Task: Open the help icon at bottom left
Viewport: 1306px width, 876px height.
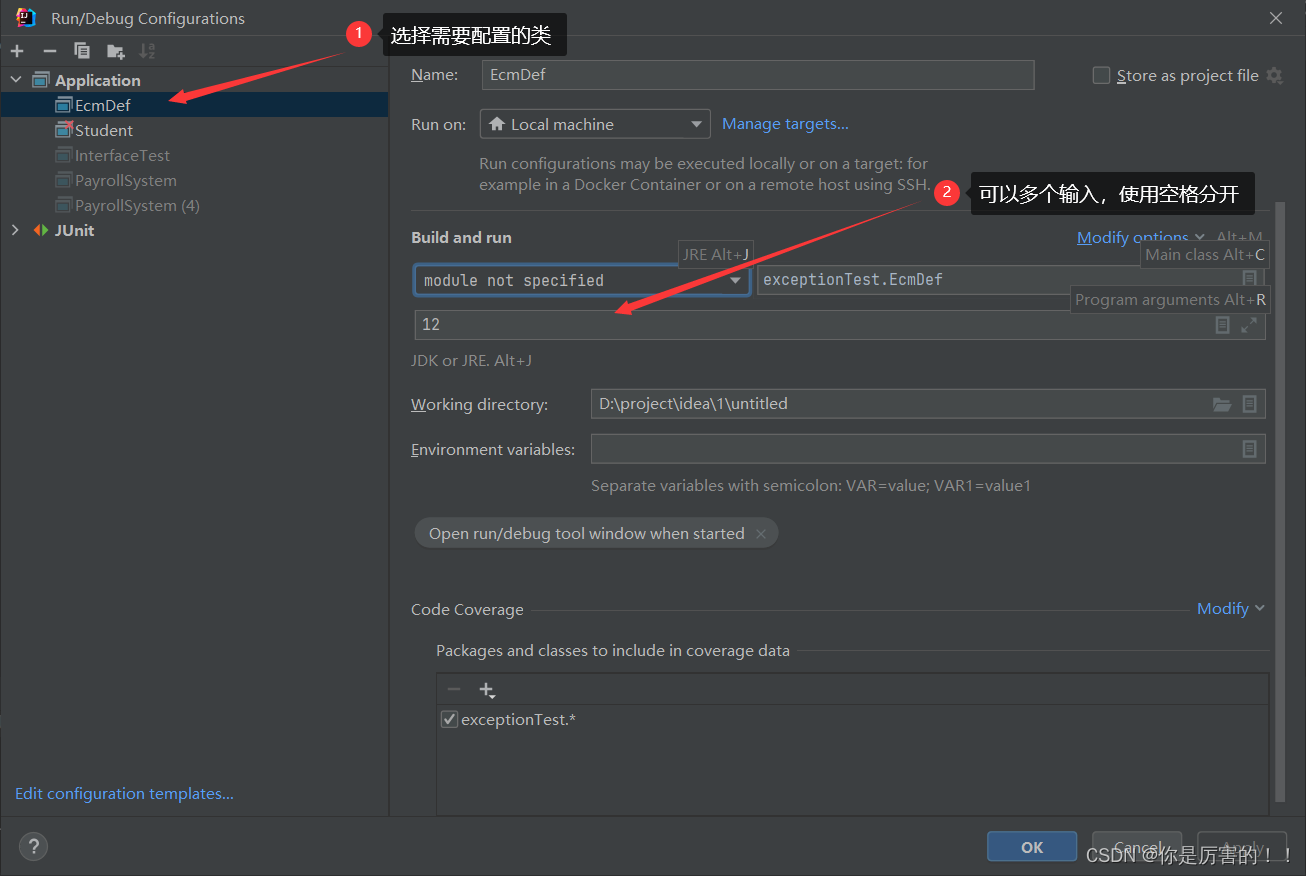Action: tap(33, 846)
